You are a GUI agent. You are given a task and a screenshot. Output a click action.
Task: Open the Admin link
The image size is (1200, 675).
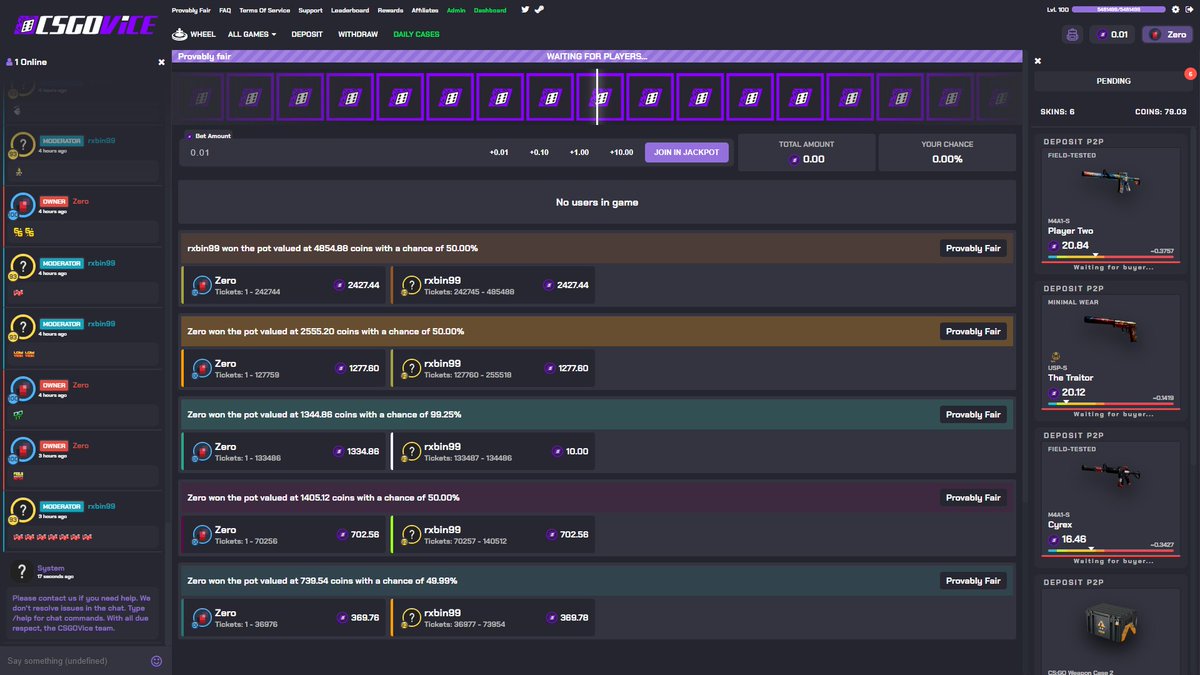pyautogui.click(x=456, y=10)
